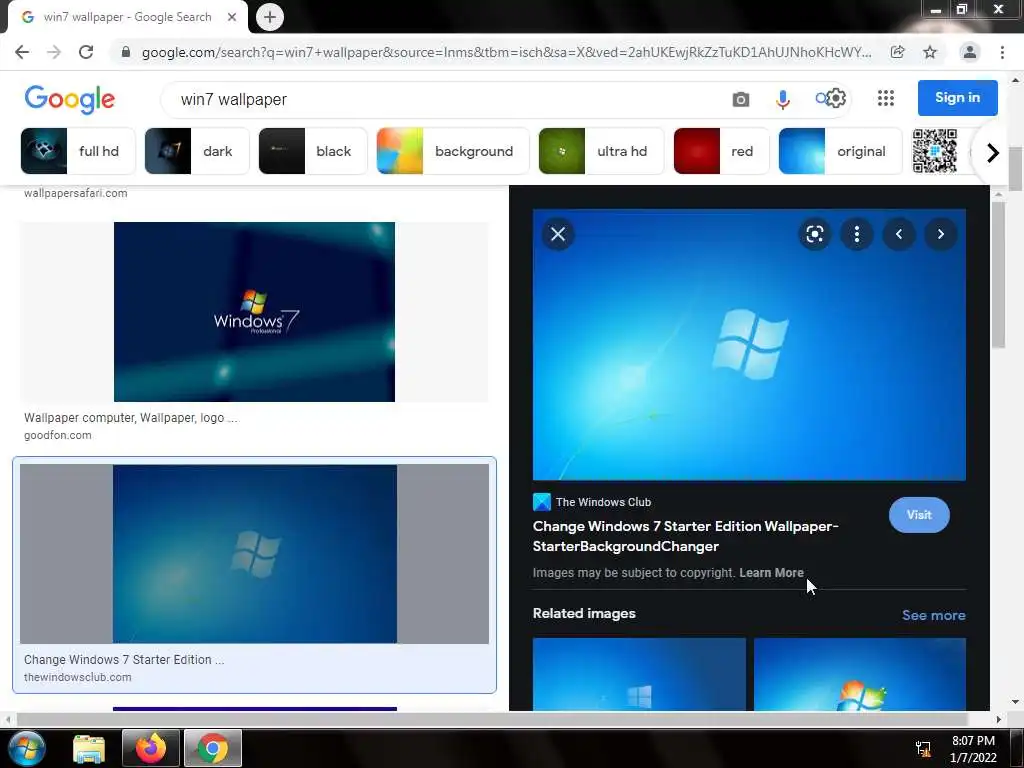Open a new tab with plus button
The image size is (1024, 768).
tap(270, 17)
